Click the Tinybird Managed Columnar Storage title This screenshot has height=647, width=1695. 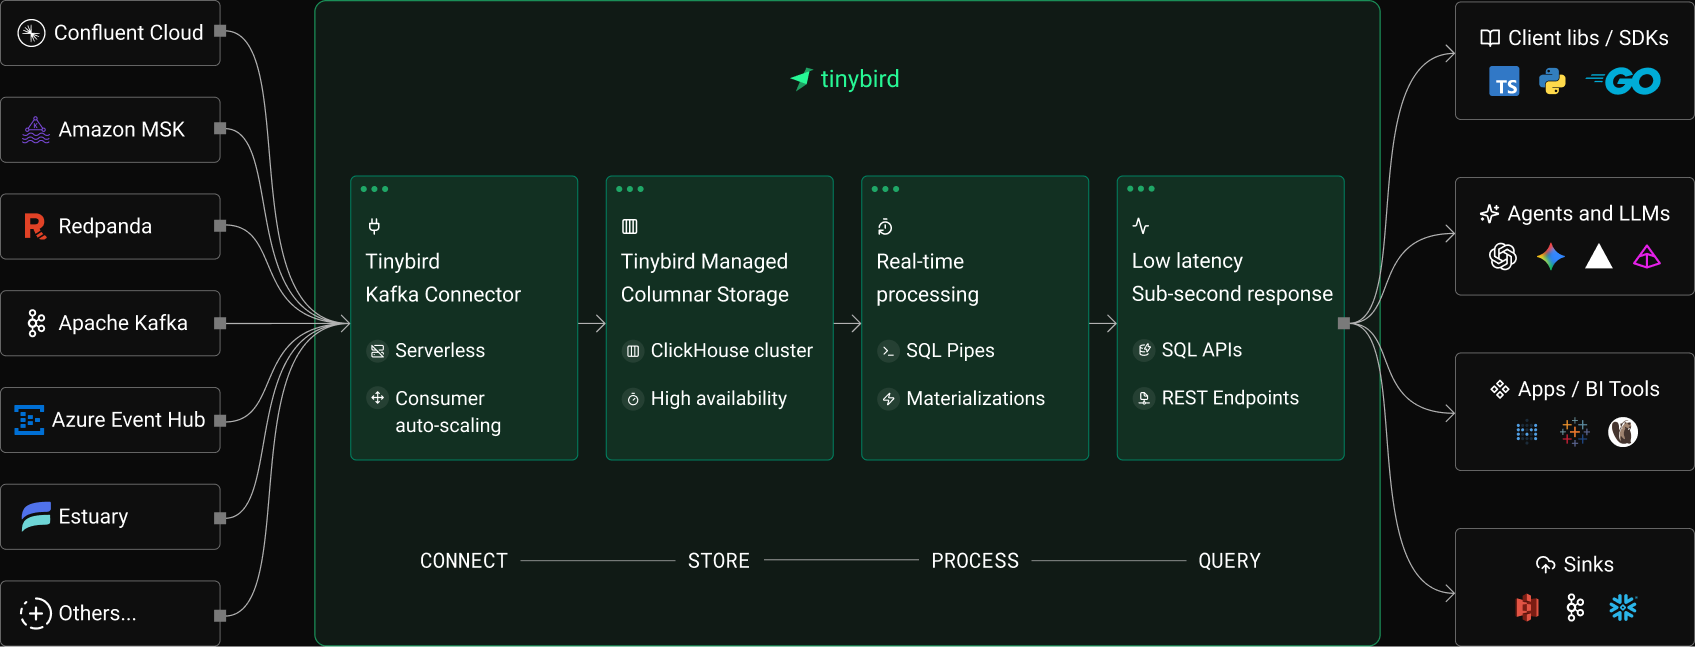click(705, 278)
